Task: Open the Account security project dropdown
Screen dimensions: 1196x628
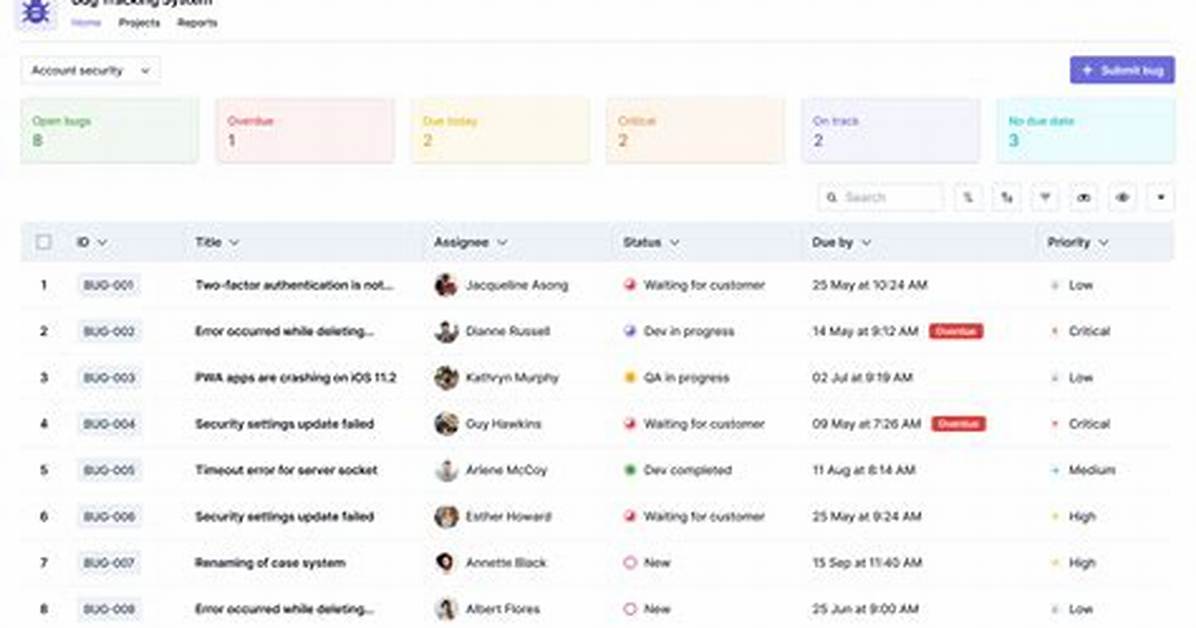Action: tap(90, 71)
